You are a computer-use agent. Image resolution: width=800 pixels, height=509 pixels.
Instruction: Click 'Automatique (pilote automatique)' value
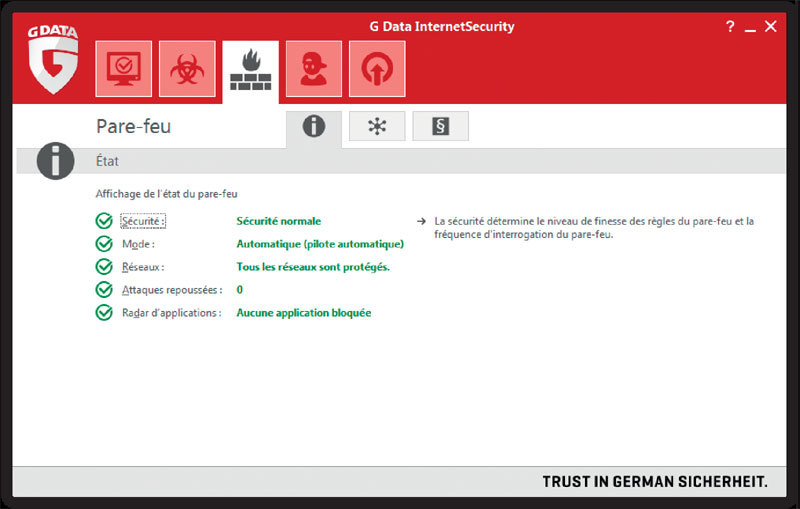coord(320,244)
